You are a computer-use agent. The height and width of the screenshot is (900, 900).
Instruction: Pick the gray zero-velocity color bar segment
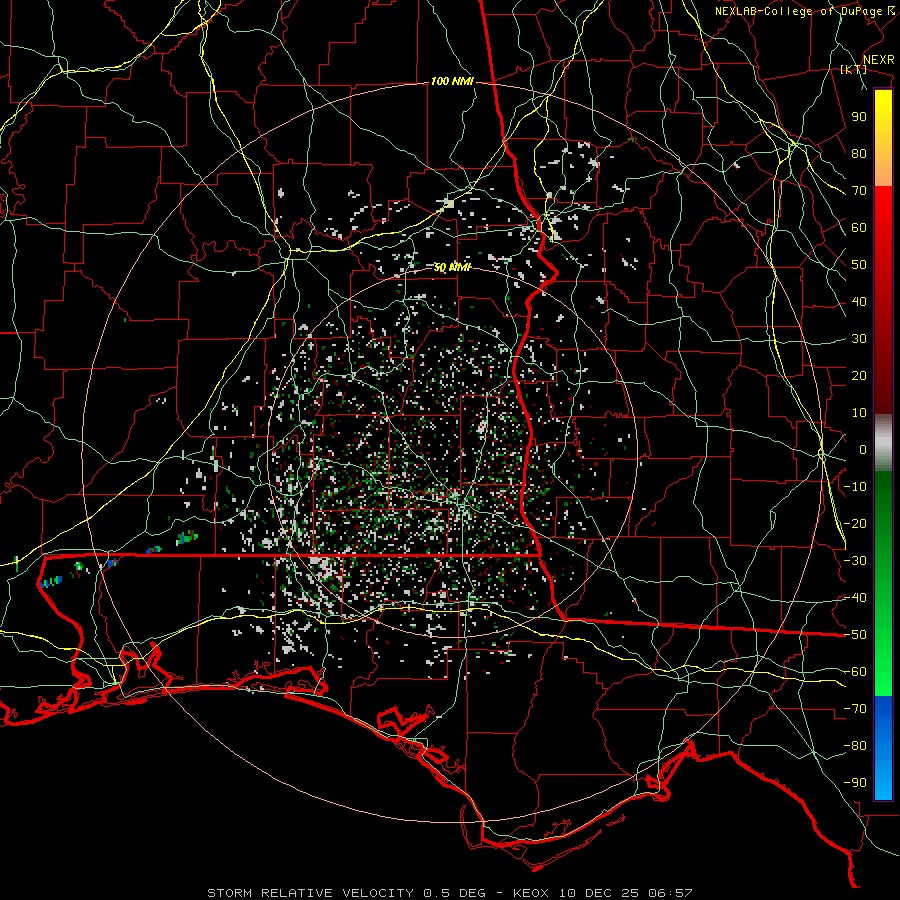coord(883,443)
